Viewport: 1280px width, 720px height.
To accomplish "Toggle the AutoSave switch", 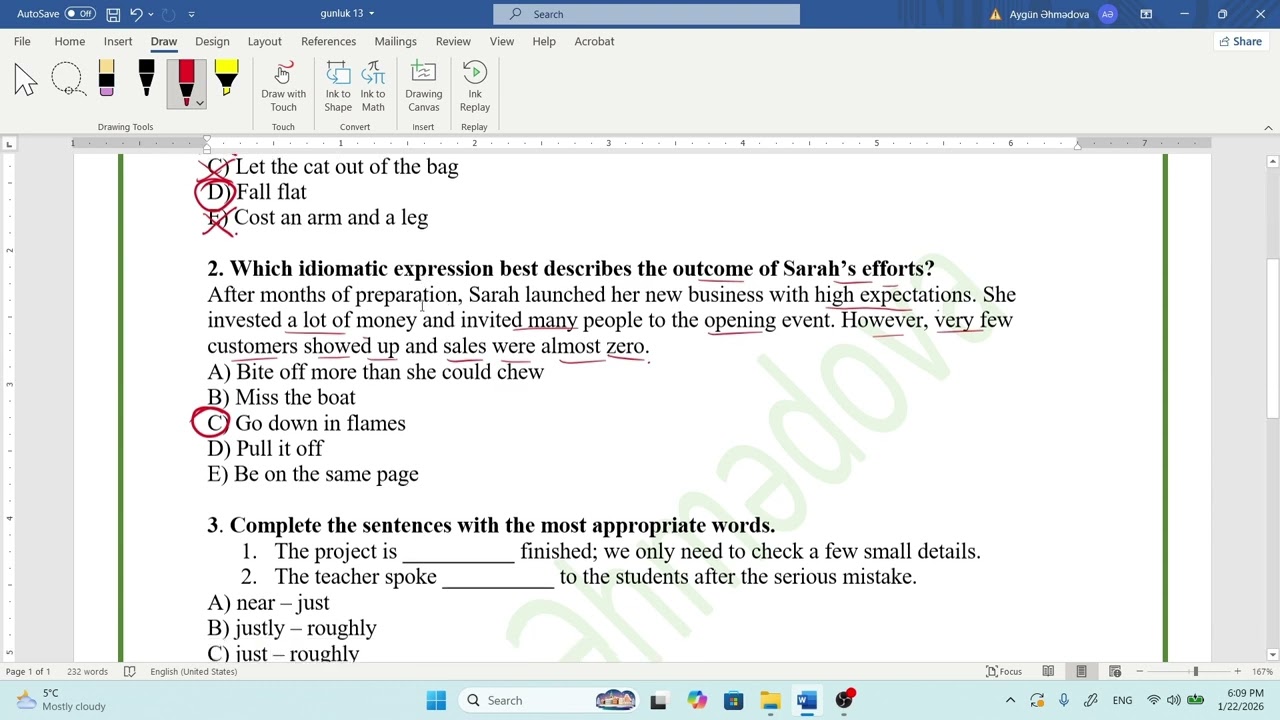I will tap(80, 14).
